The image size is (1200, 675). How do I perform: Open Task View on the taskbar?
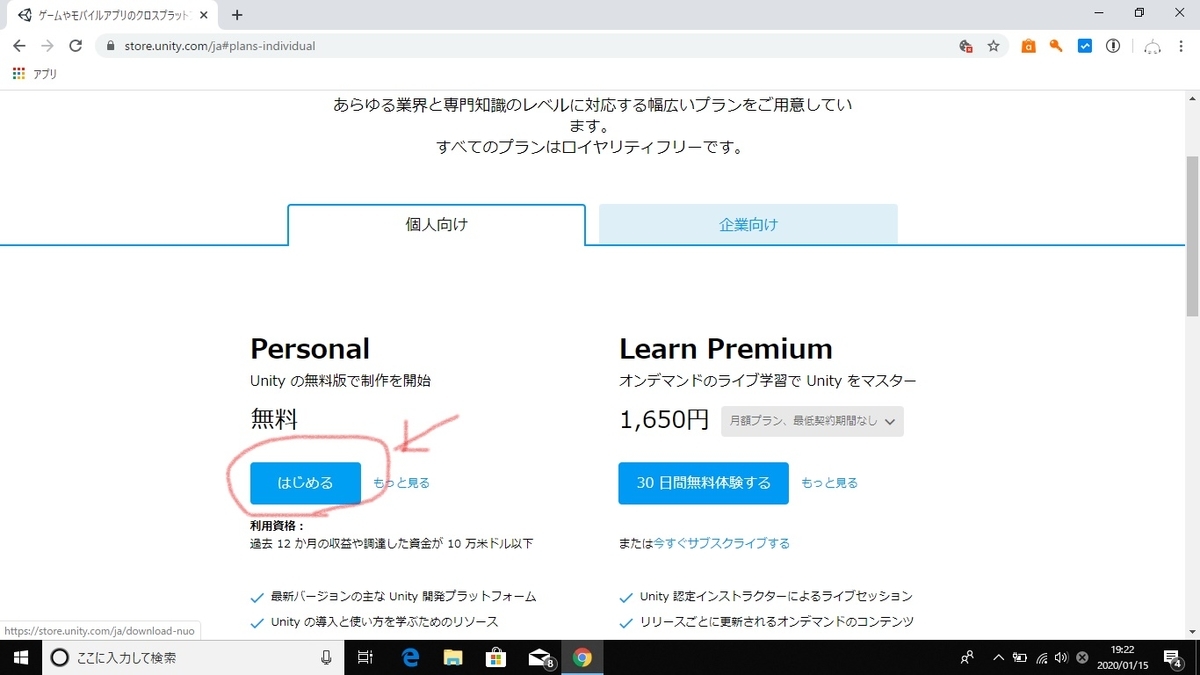(365, 657)
